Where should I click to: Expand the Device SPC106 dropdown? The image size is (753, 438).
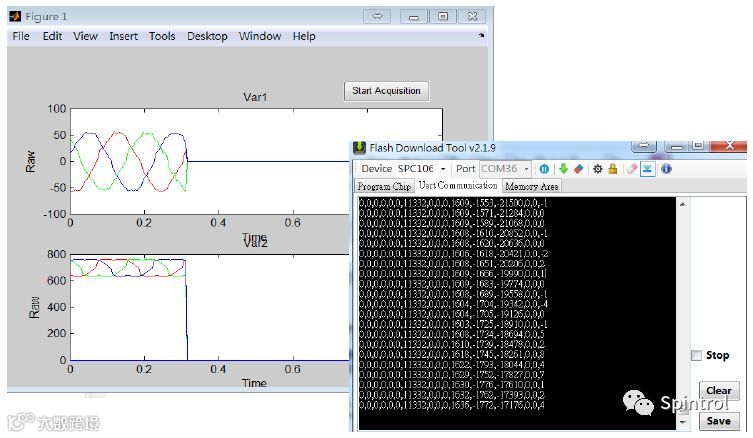[443, 169]
